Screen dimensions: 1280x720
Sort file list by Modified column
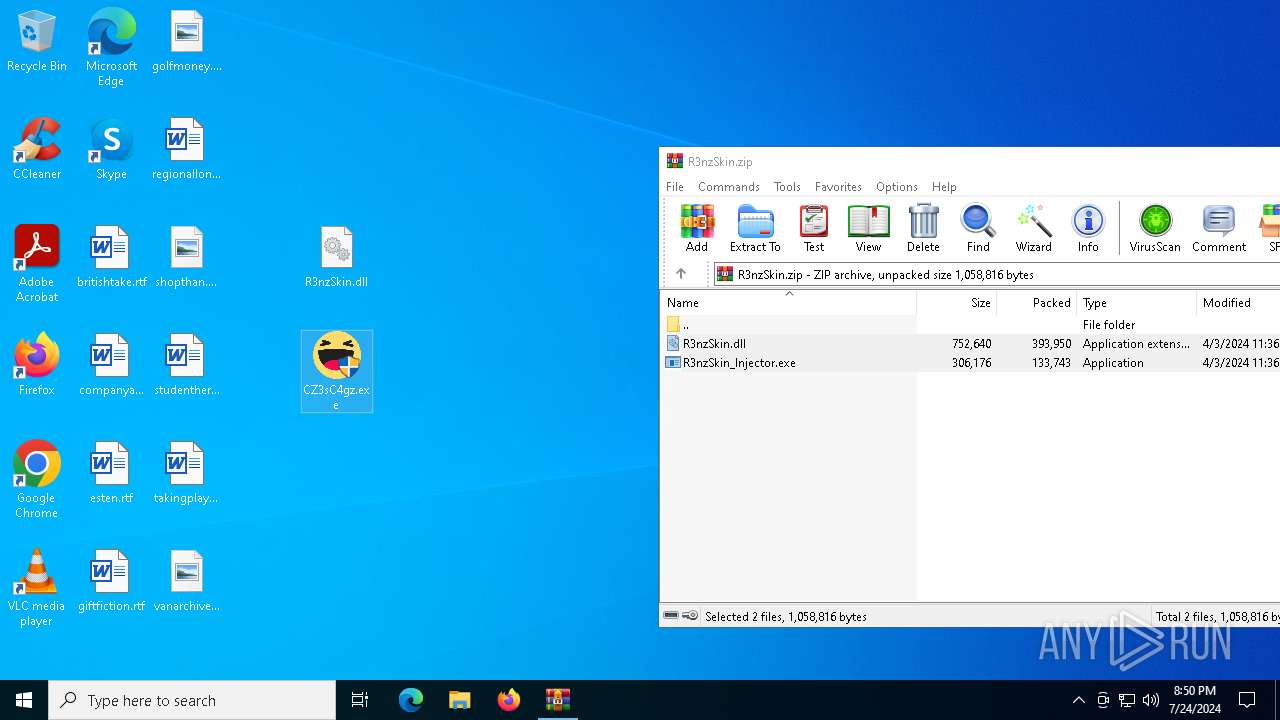coord(1238,303)
